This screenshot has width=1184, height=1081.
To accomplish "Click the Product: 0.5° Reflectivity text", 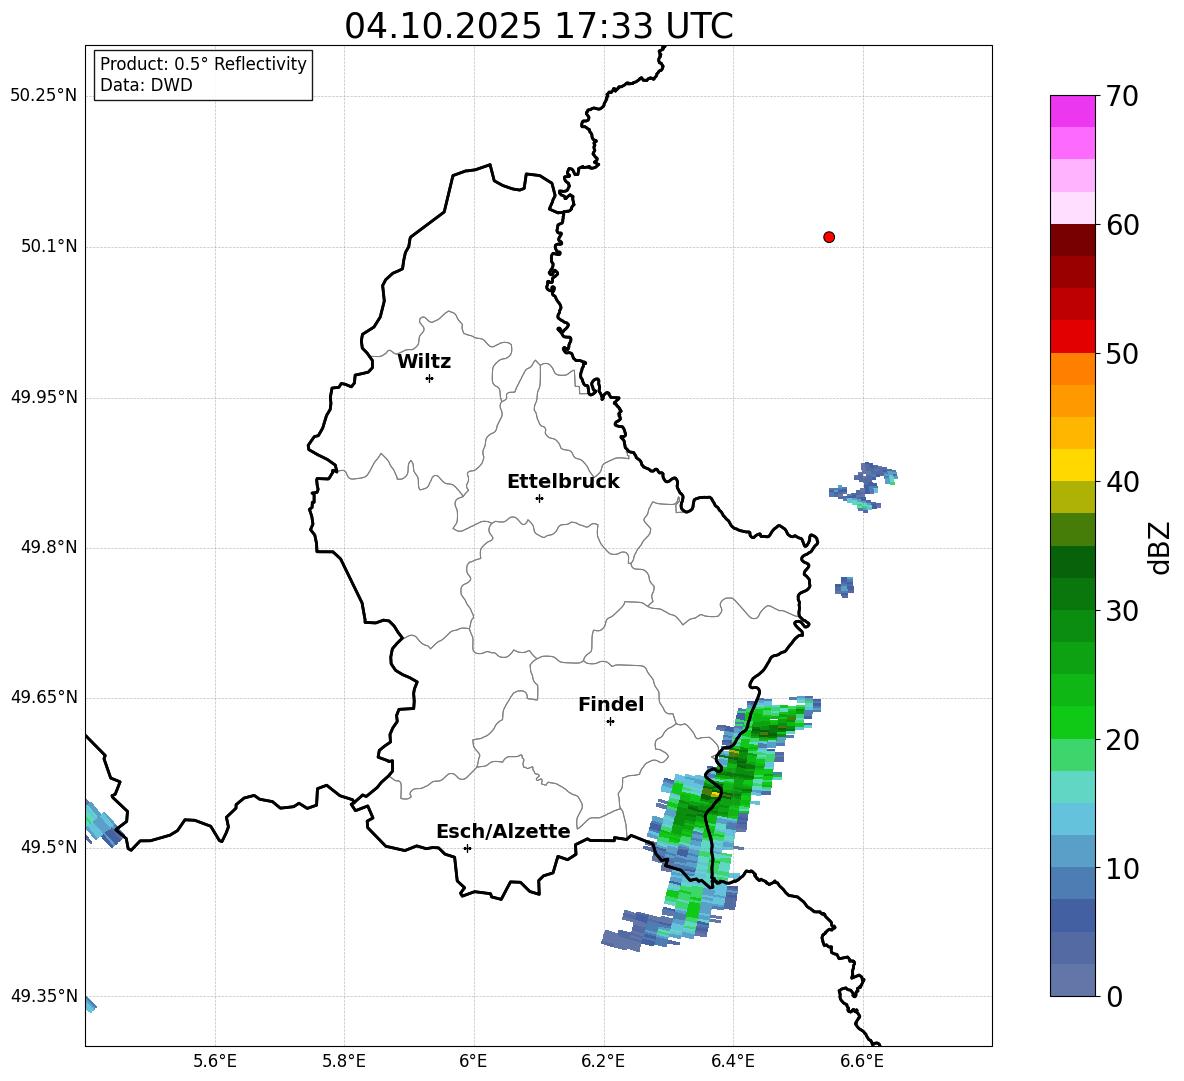I will tap(203, 64).
